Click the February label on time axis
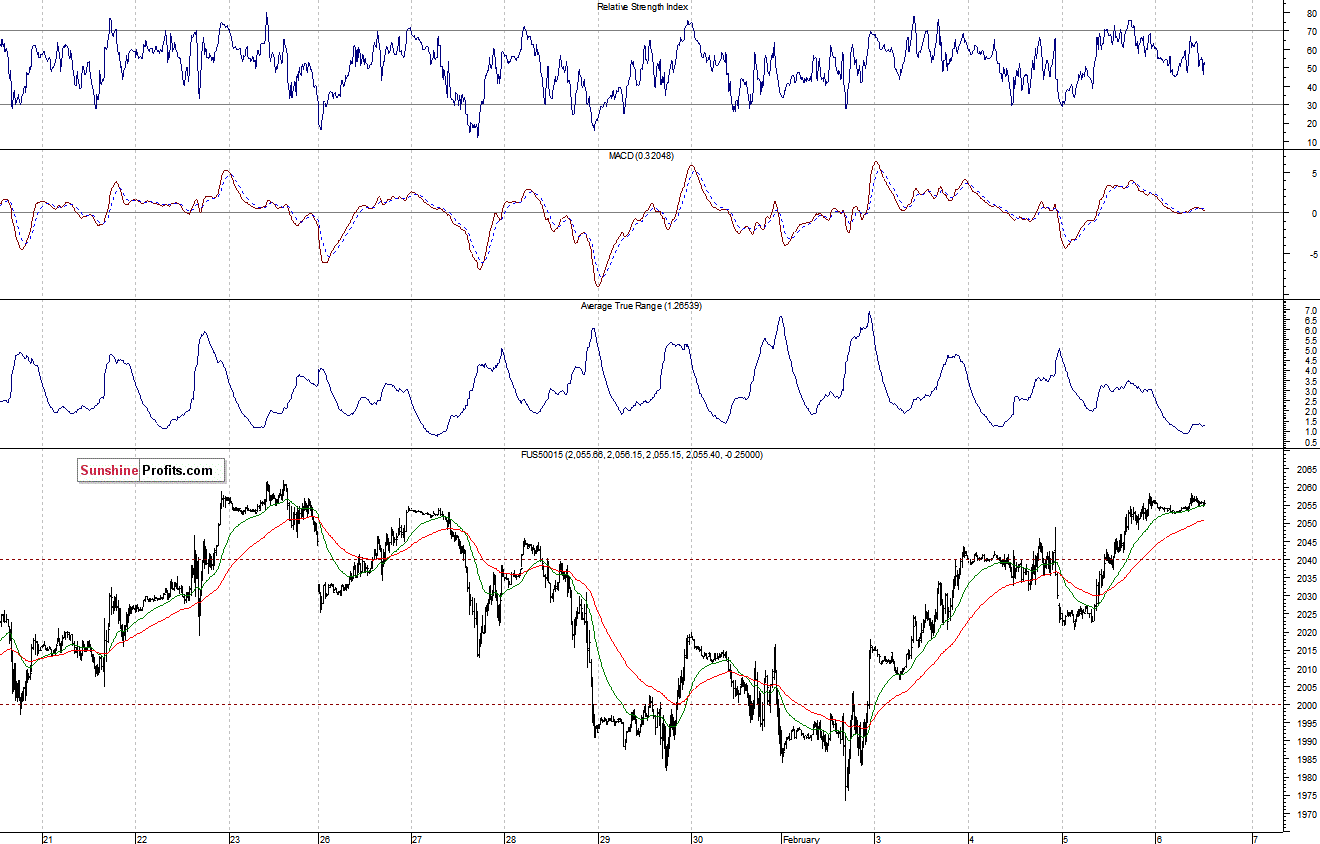1320x844 pixels. 801,838
